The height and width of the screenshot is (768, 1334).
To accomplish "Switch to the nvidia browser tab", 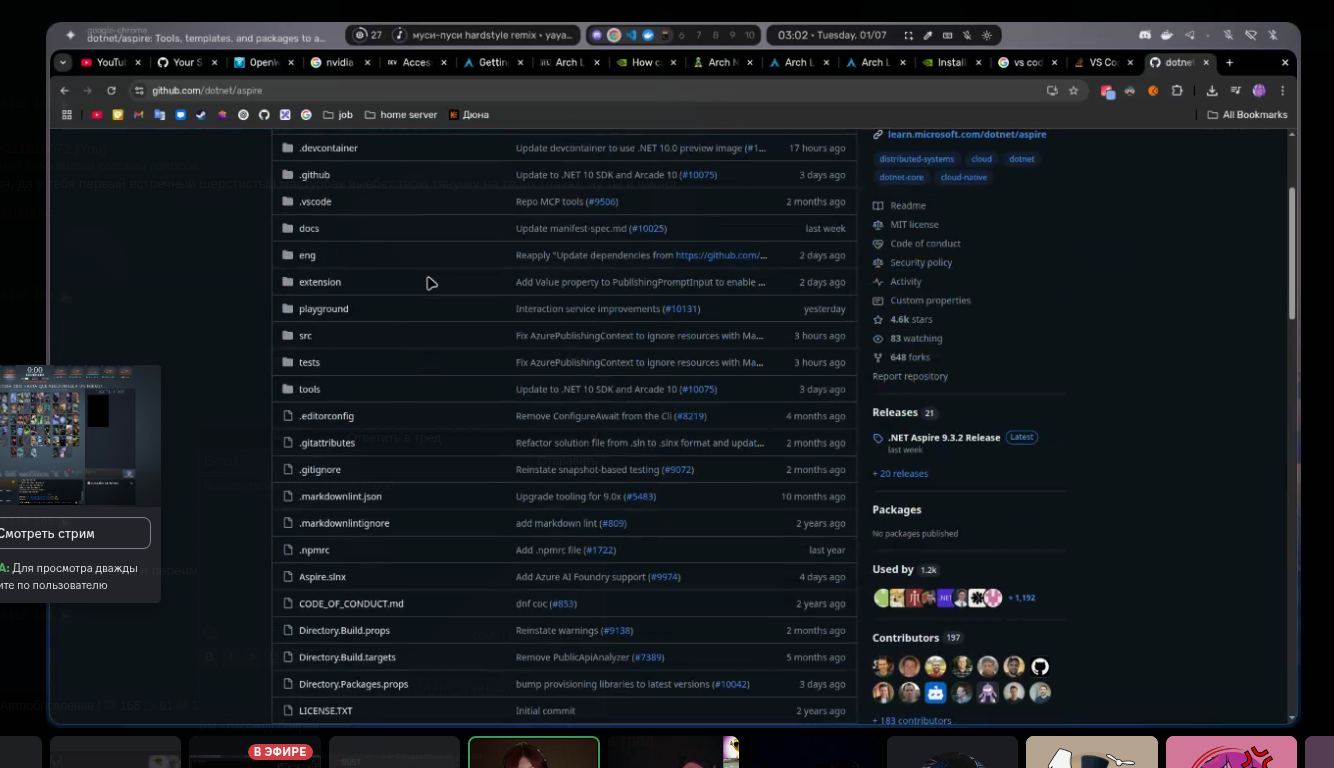I will pos(341,62).
